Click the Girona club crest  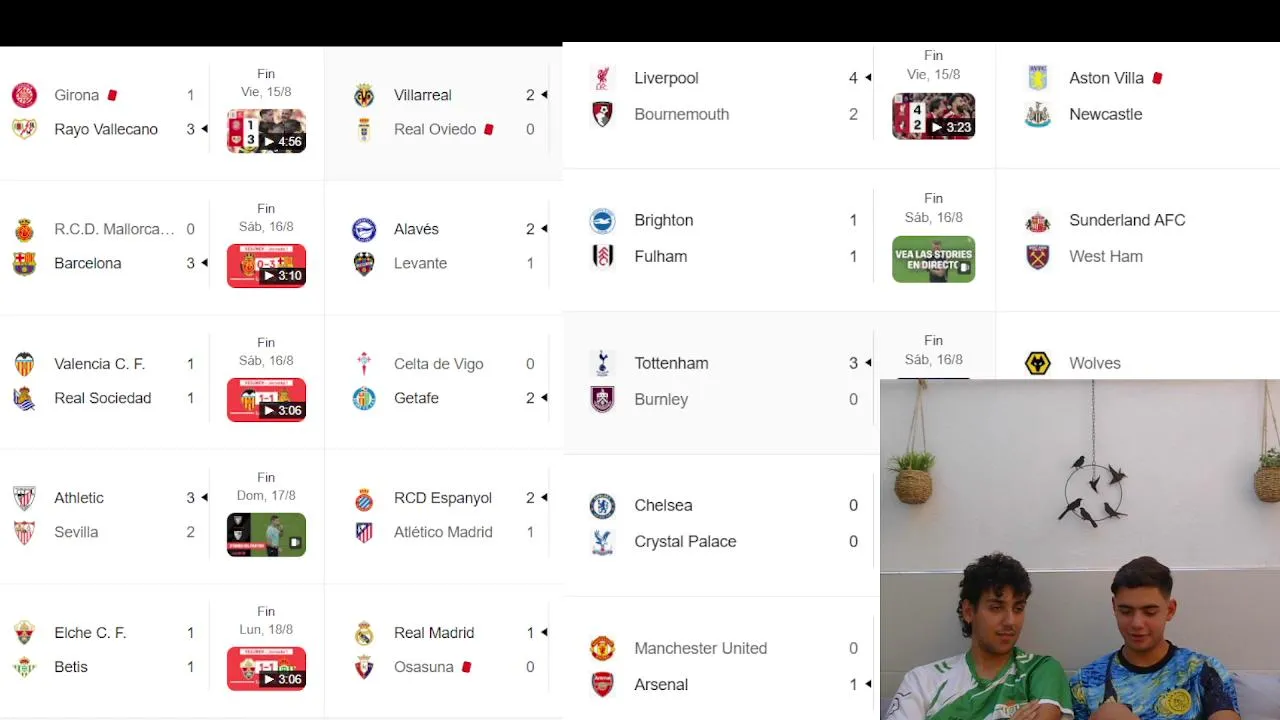(24, 95)
